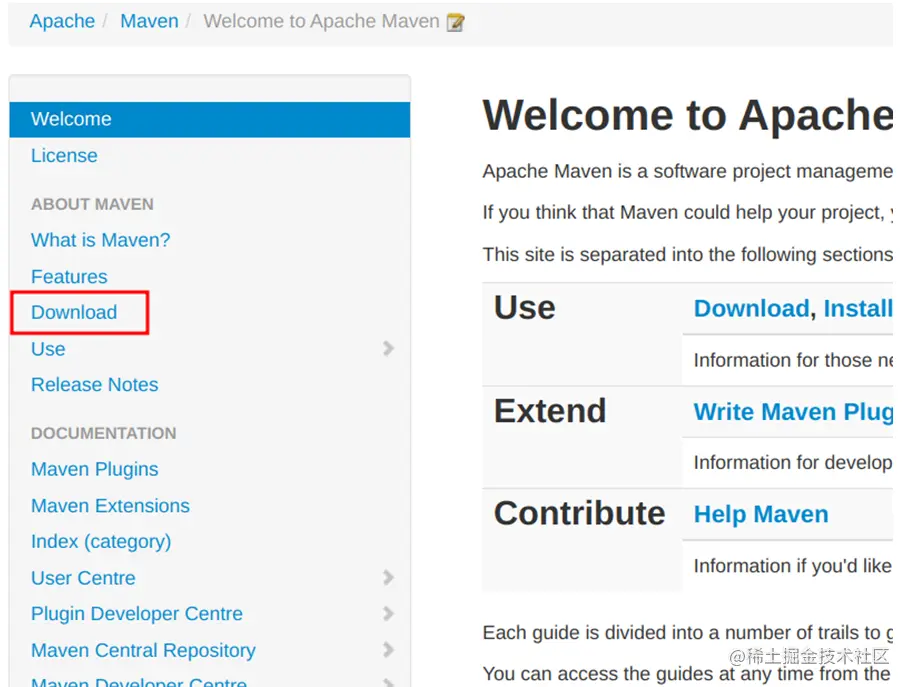Click Install link in Use section
This screenshot has height=687, width=910.
pyautogui.click(x=858, y=308)
